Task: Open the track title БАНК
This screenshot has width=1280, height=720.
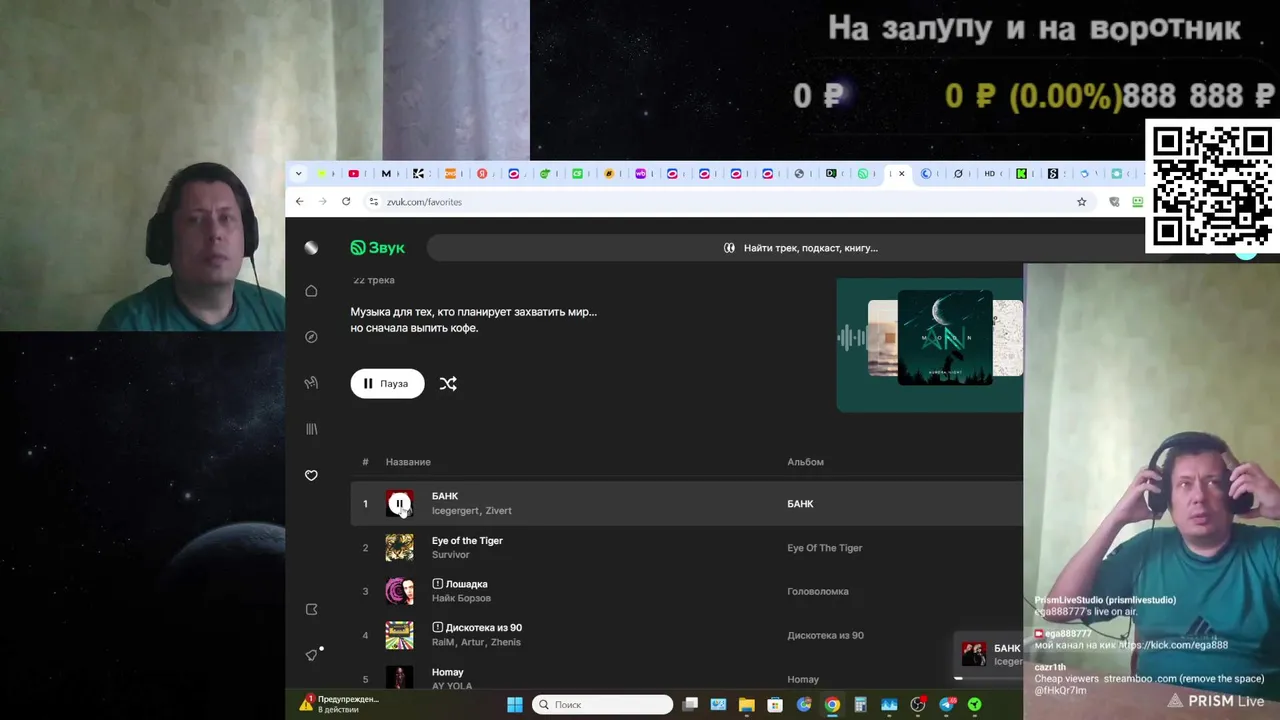Action: click(445, 496)
